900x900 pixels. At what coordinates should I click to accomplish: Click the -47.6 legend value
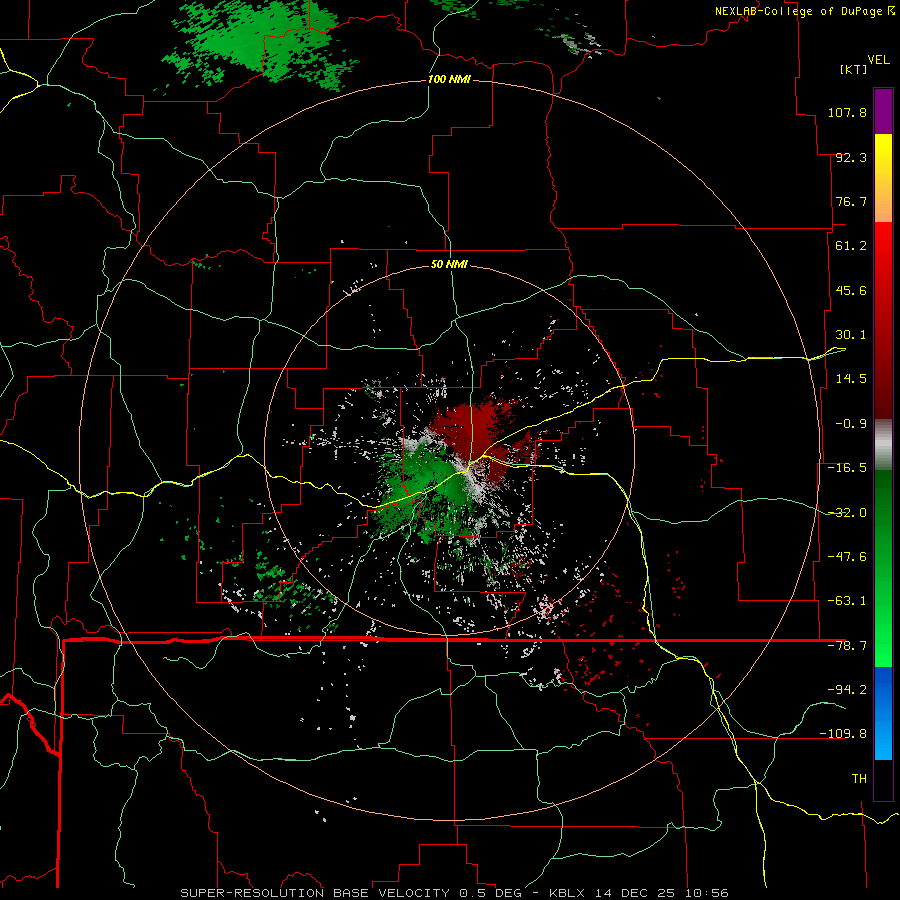[847, 557]
